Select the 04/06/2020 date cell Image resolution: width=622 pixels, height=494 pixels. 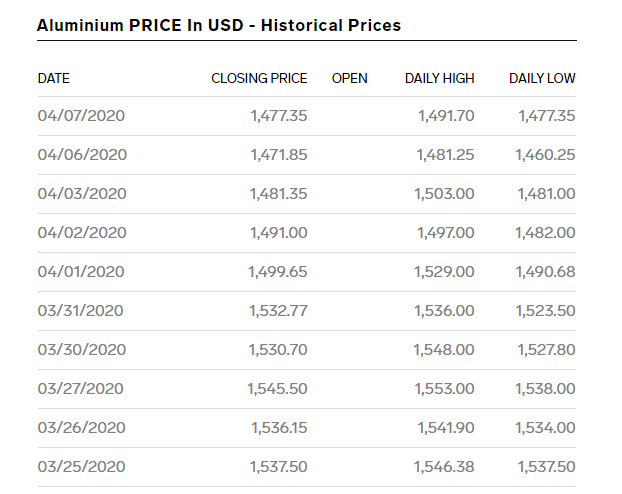tap(82, 155)
